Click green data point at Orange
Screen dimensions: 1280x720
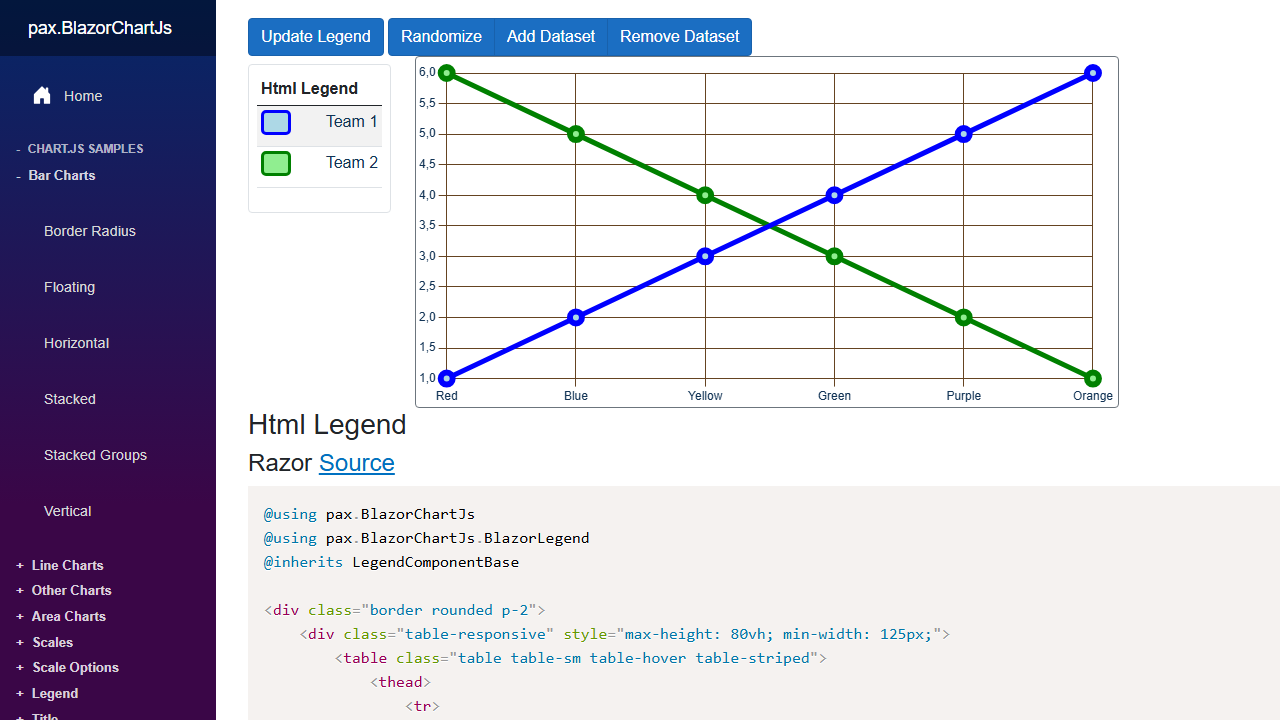click(1093, 378)
